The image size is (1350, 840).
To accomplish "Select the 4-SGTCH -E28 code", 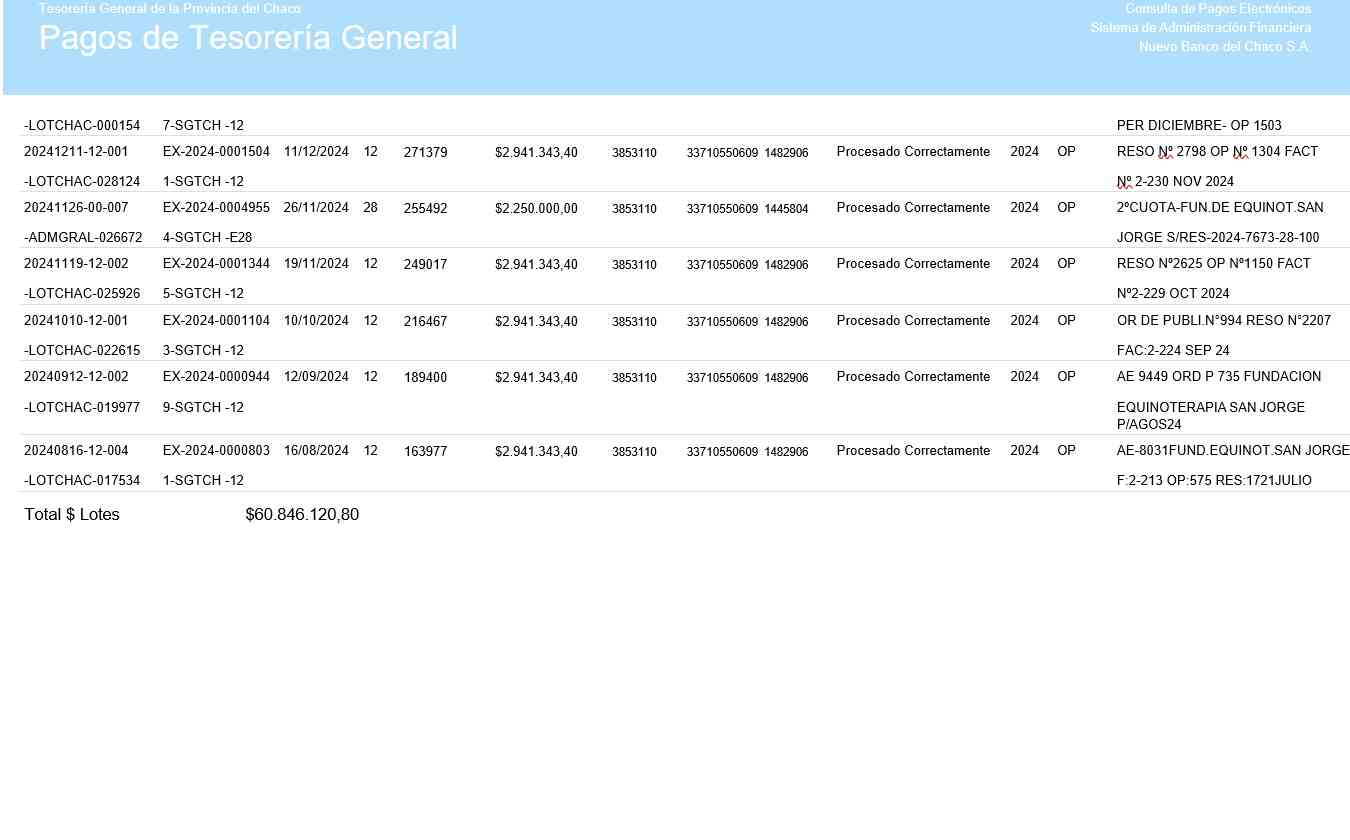I will click(207, 238).
